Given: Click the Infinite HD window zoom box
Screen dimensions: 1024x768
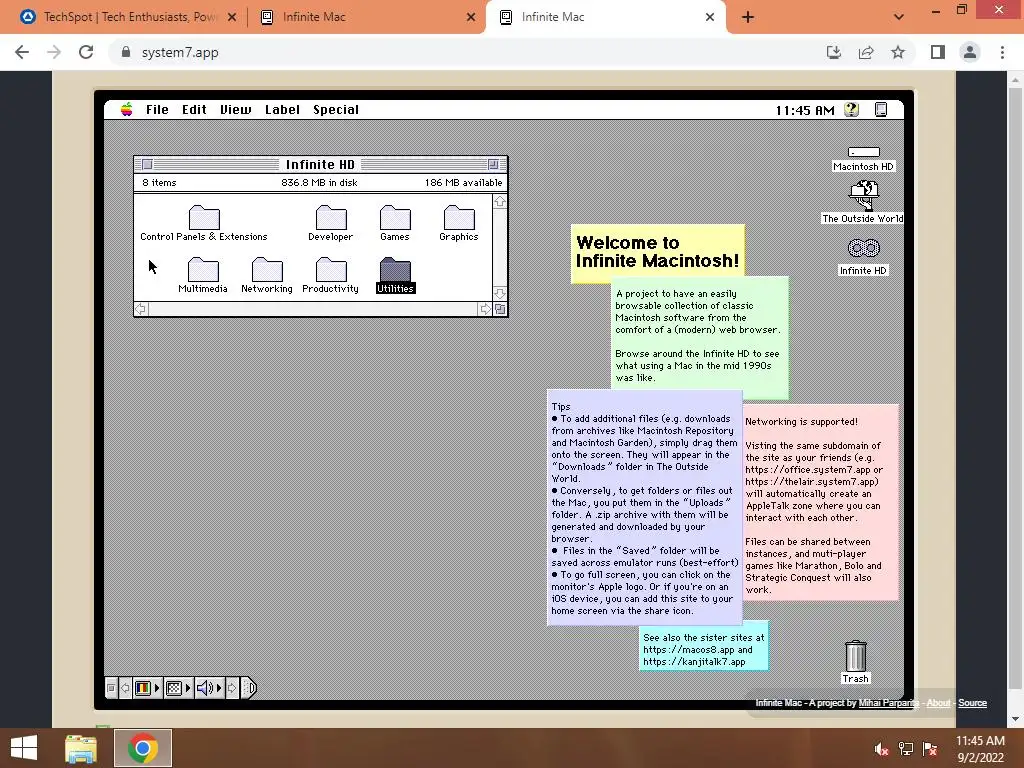Looking at the screenshot, I should pos(494,165).
